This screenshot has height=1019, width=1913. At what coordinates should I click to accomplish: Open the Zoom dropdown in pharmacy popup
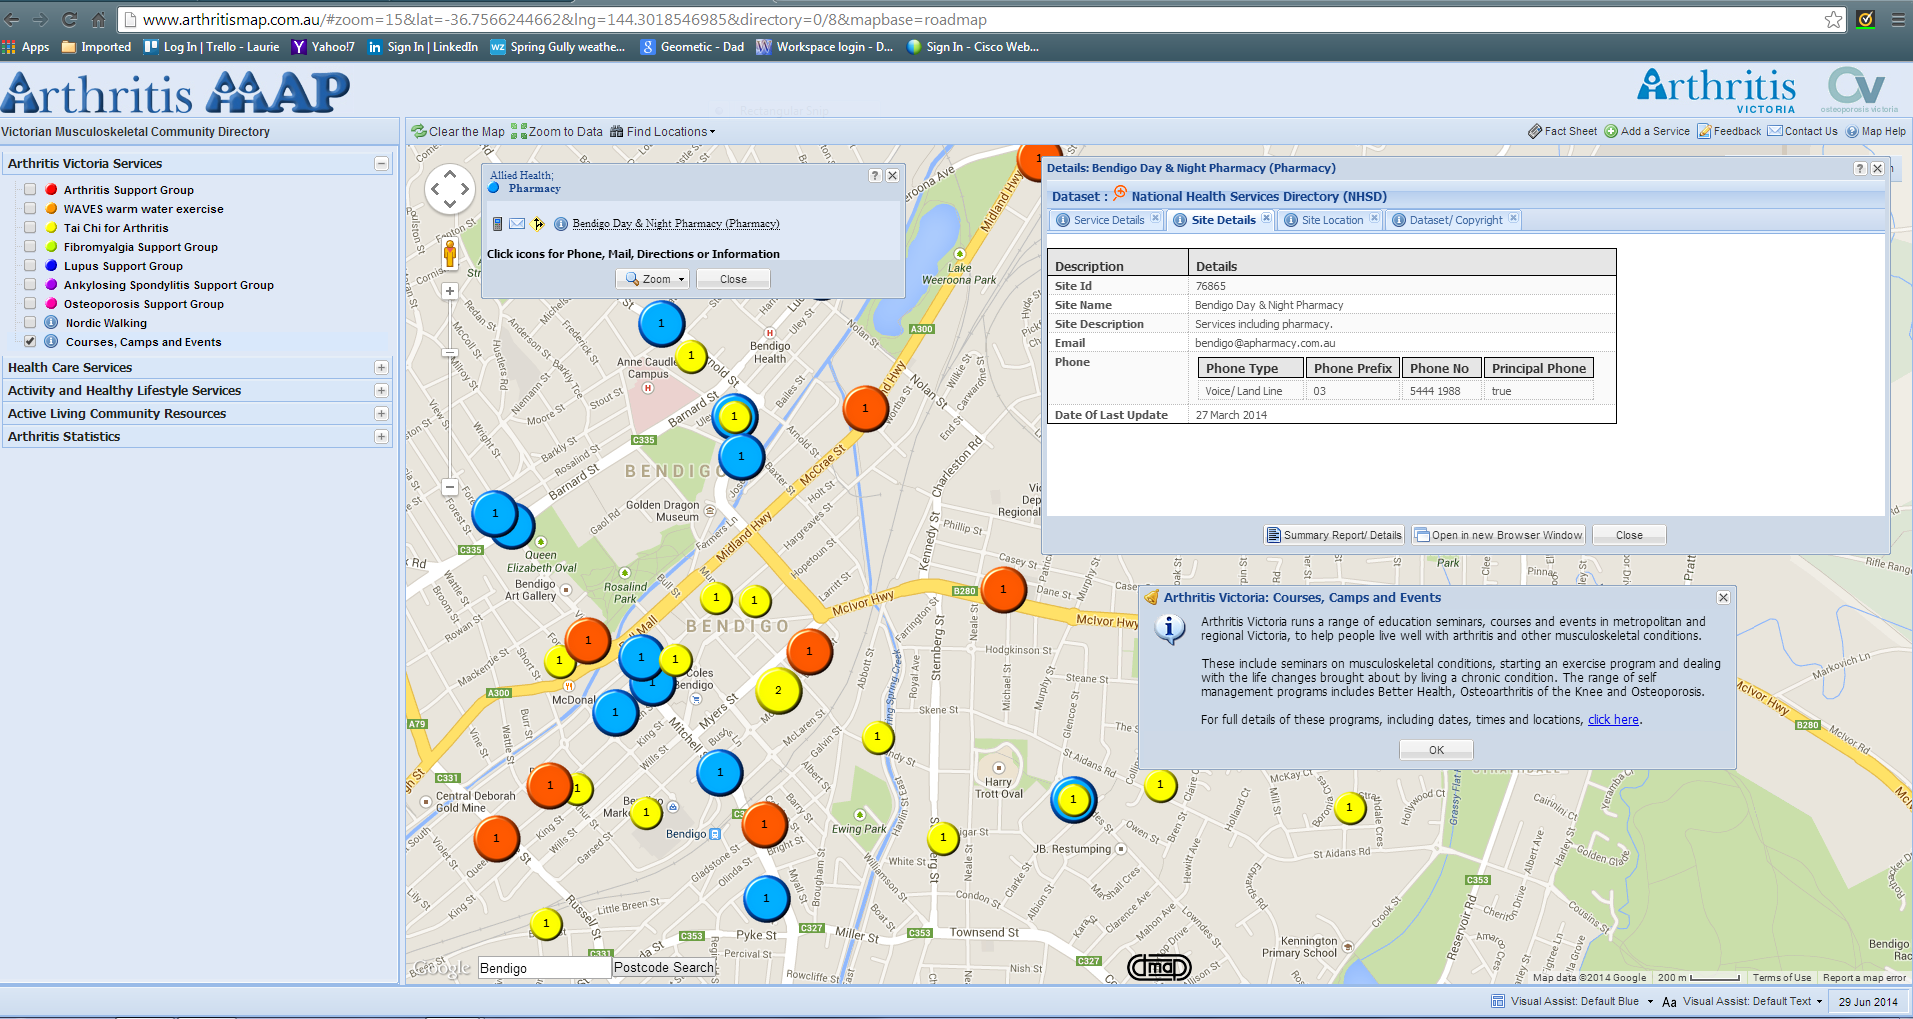pyautogui.click(x=653, y=279)
